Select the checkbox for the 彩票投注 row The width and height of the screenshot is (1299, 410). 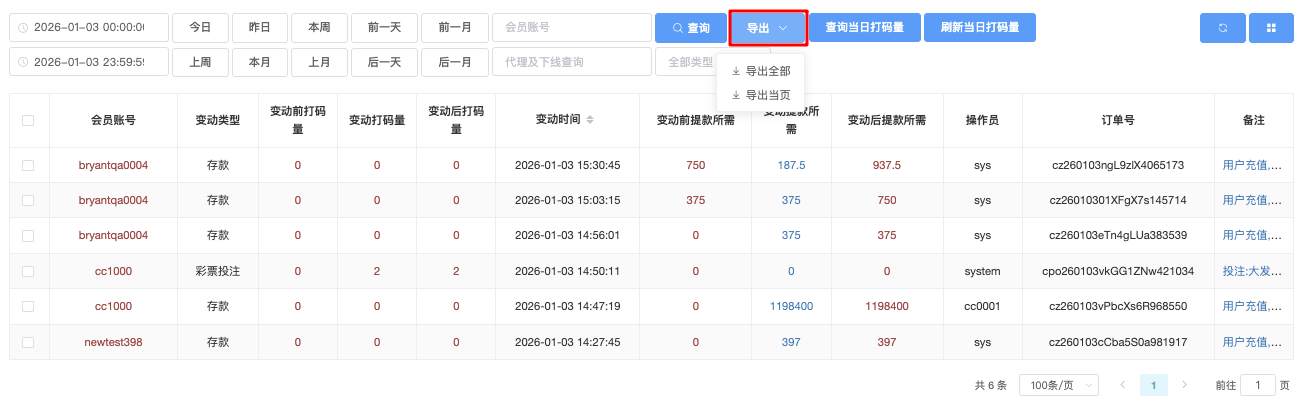[x=28, y=271]
